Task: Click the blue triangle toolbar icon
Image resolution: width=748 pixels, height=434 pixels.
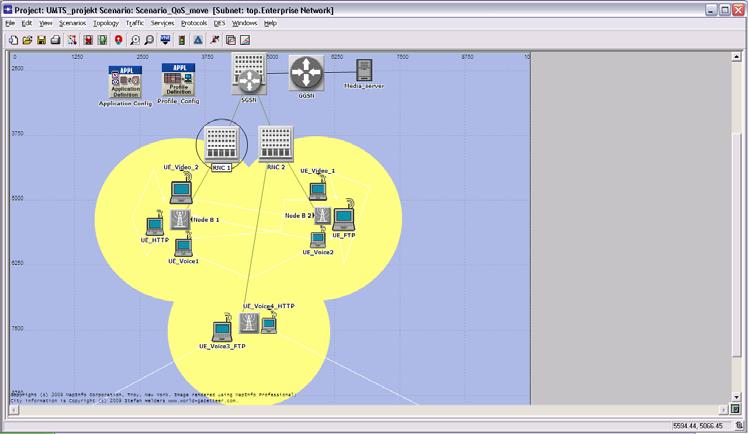Action: coord(198,40)
